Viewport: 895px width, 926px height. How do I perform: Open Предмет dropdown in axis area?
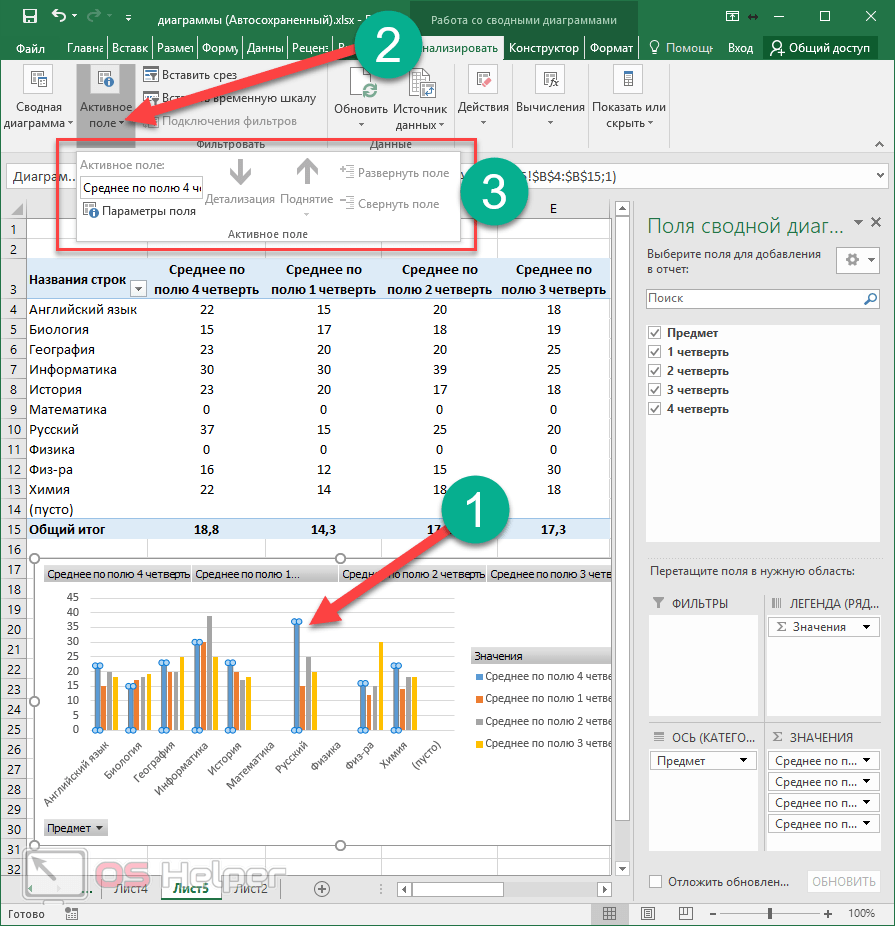click(744, 761)
